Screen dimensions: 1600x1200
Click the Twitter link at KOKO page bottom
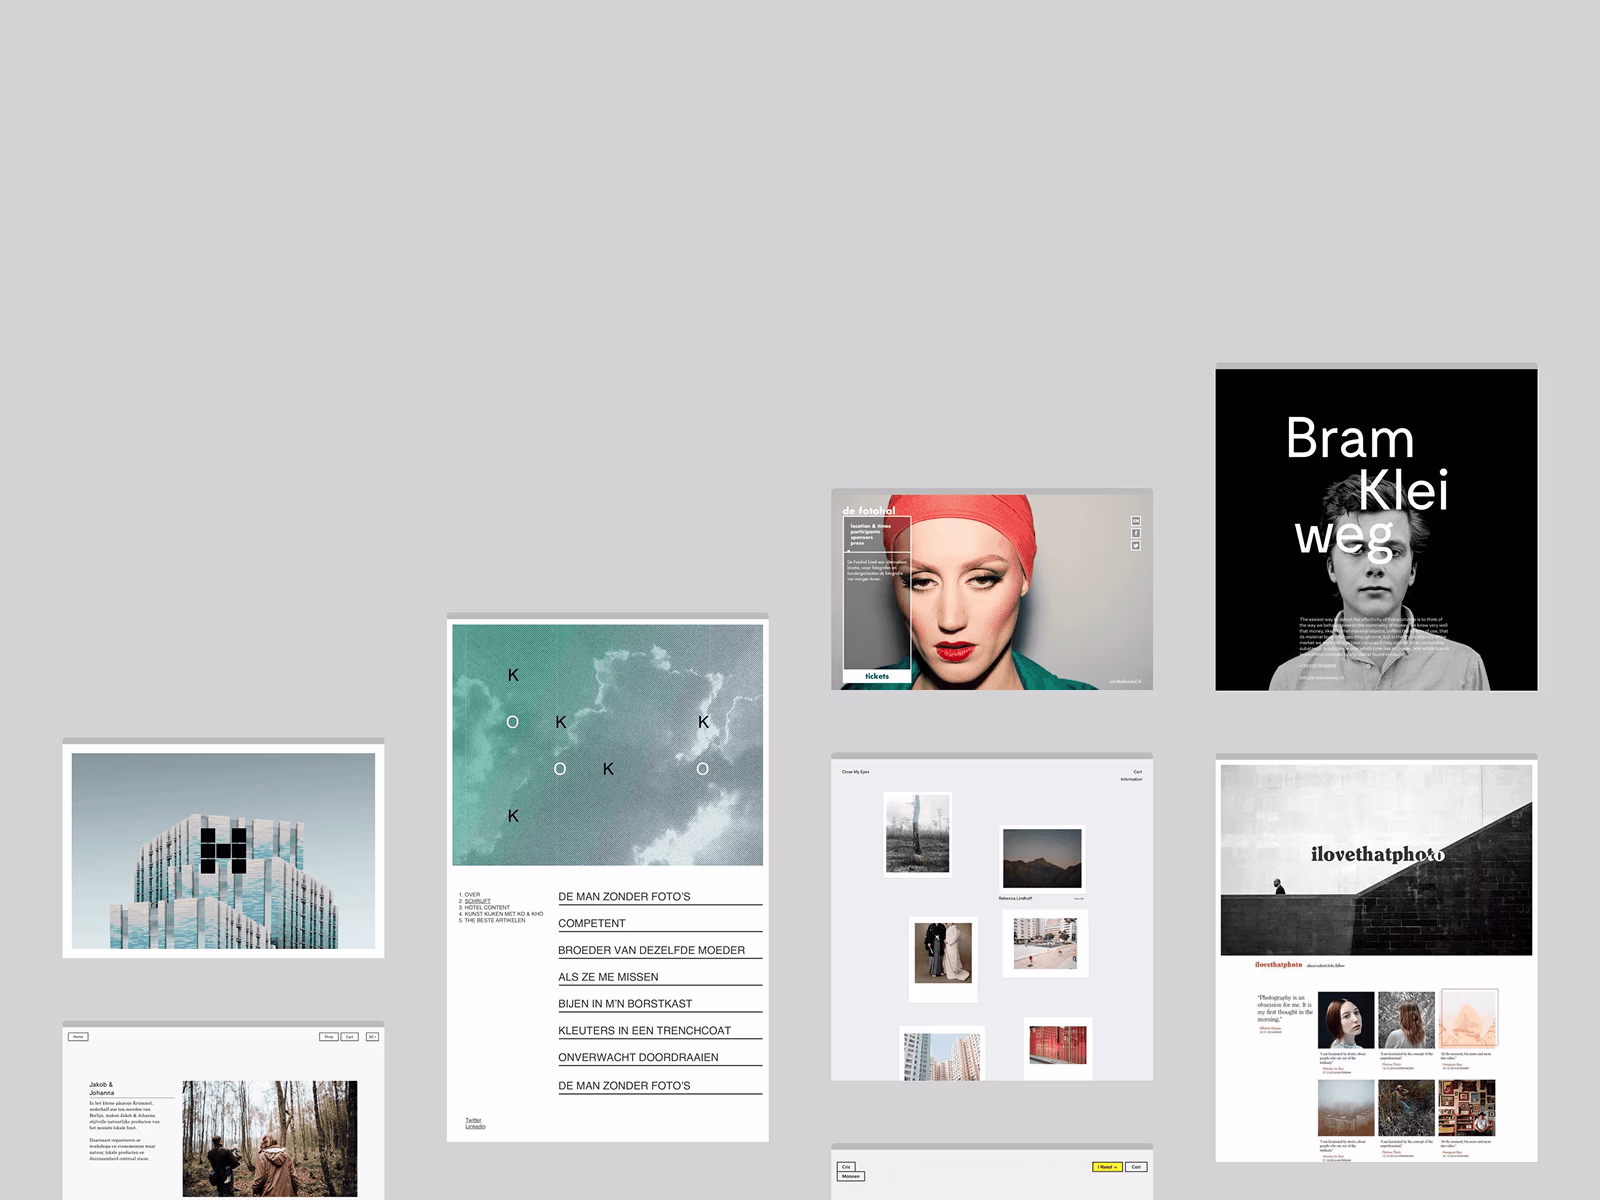(x=473, y=1120)
